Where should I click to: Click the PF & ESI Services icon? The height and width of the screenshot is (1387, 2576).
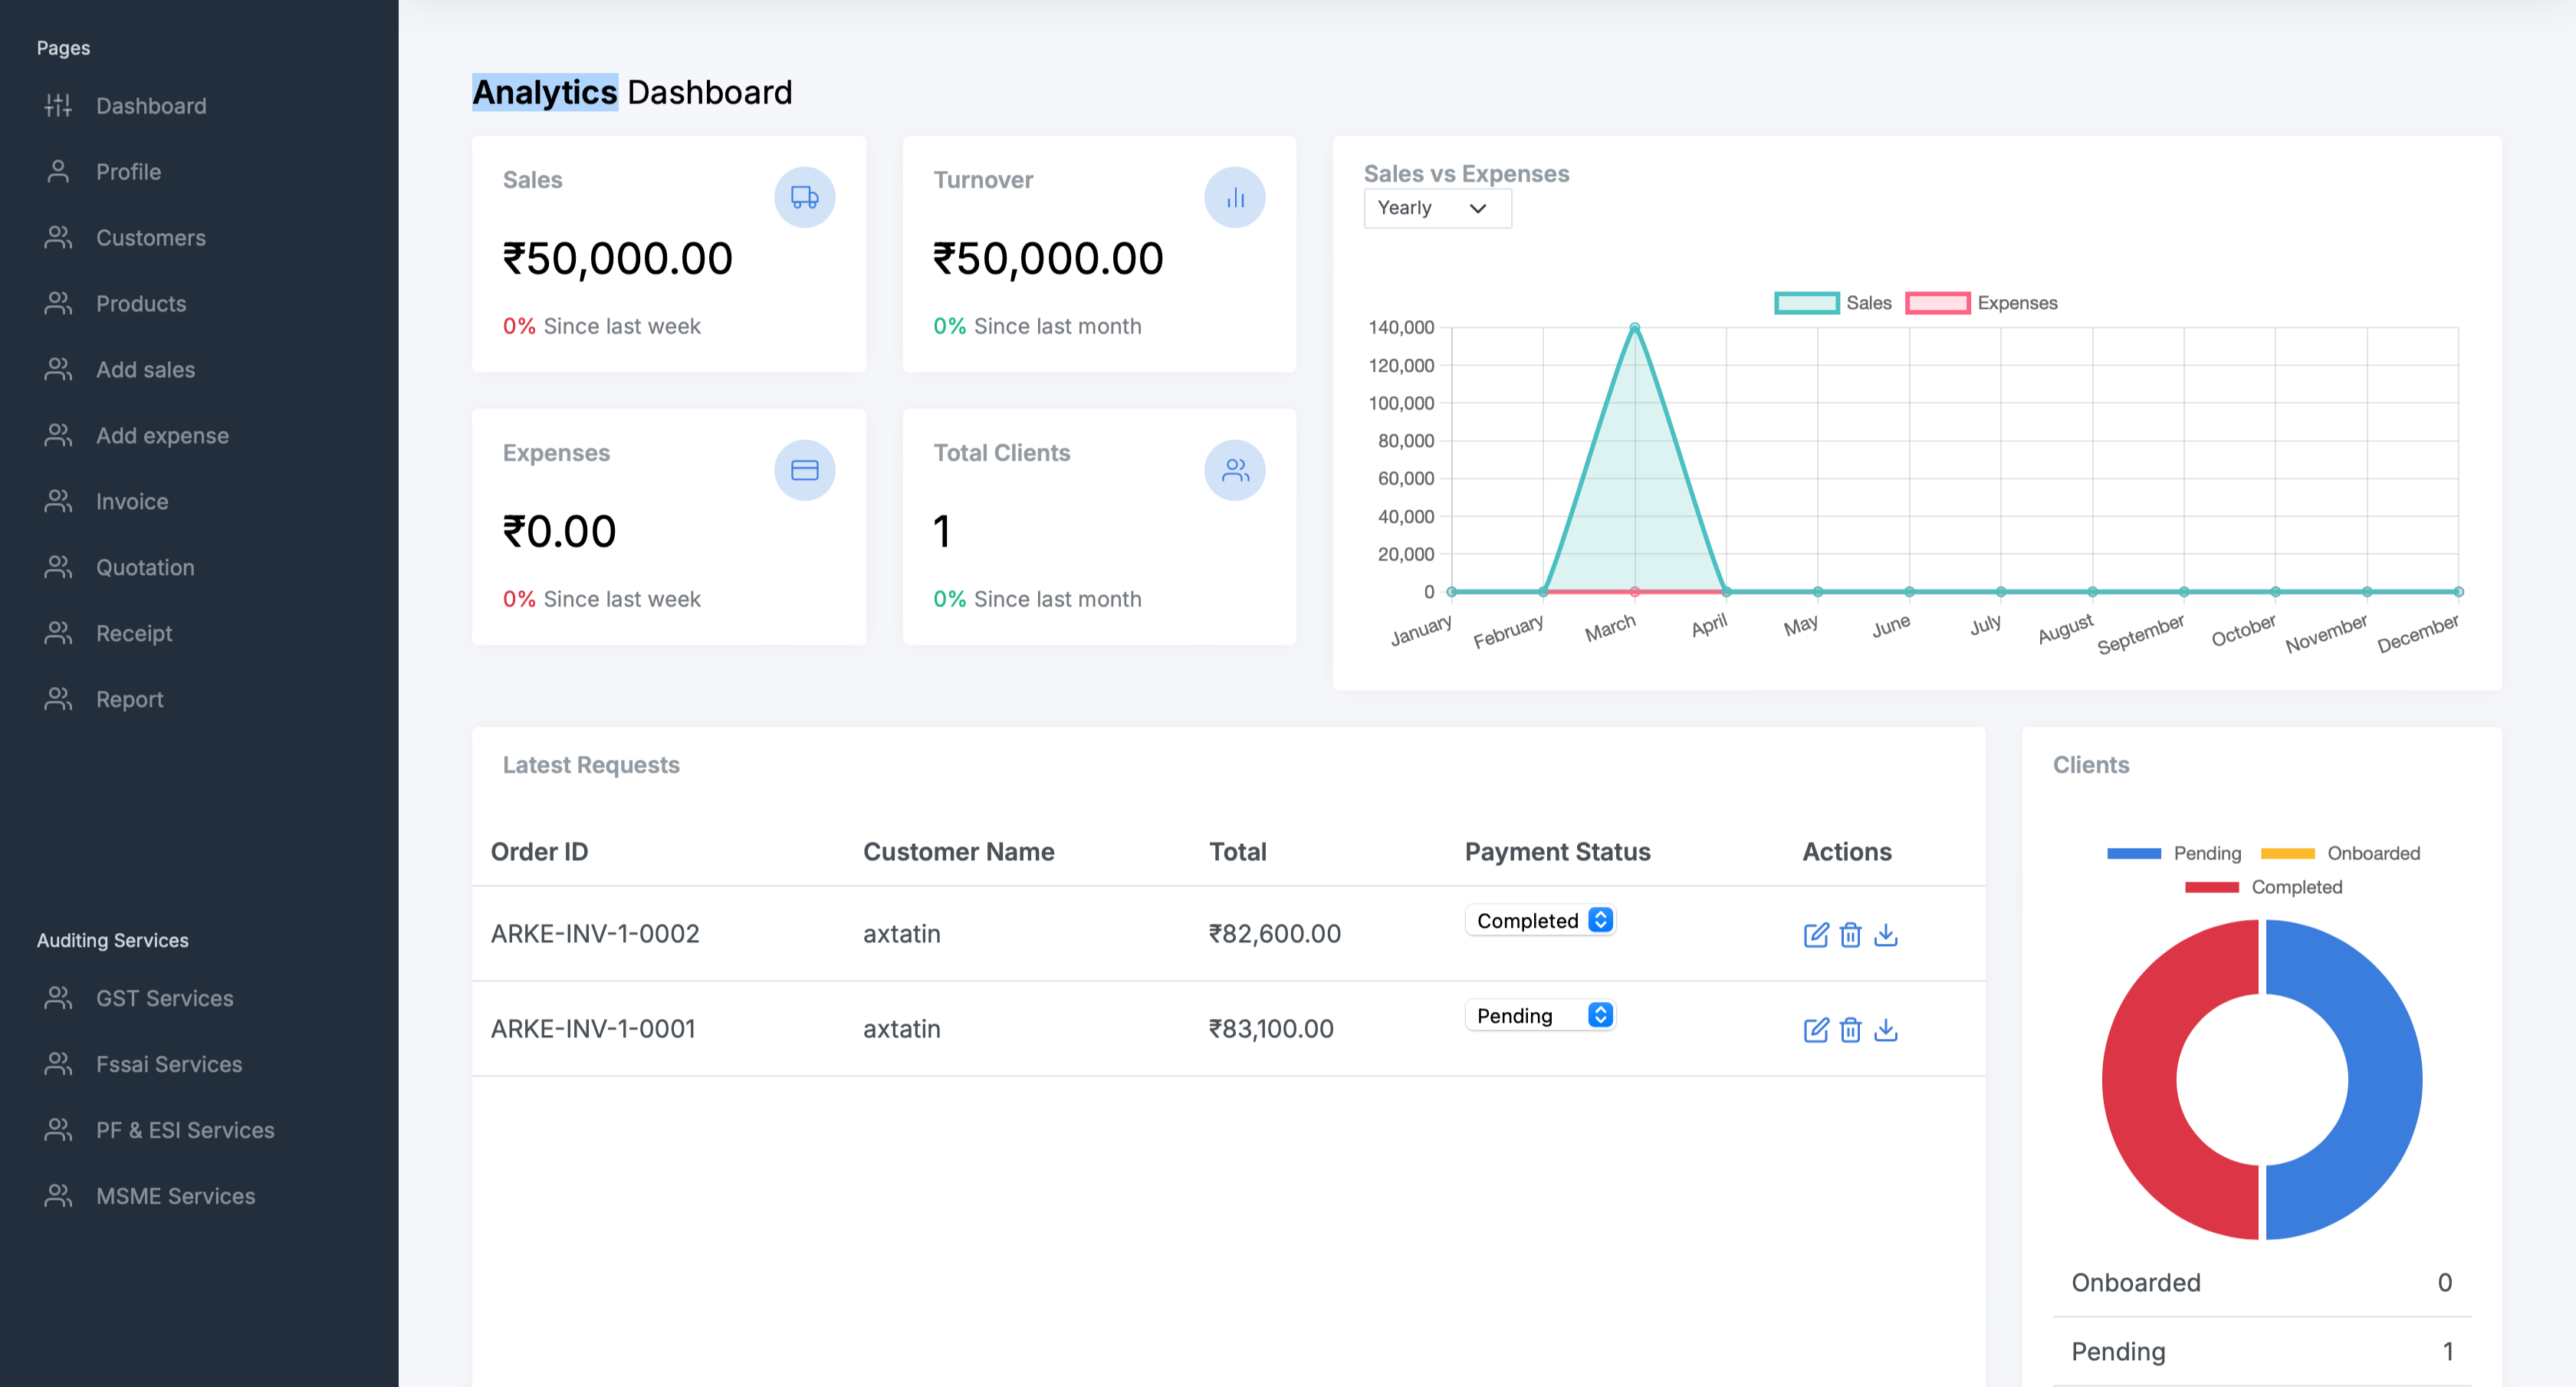pos(58,1130)
